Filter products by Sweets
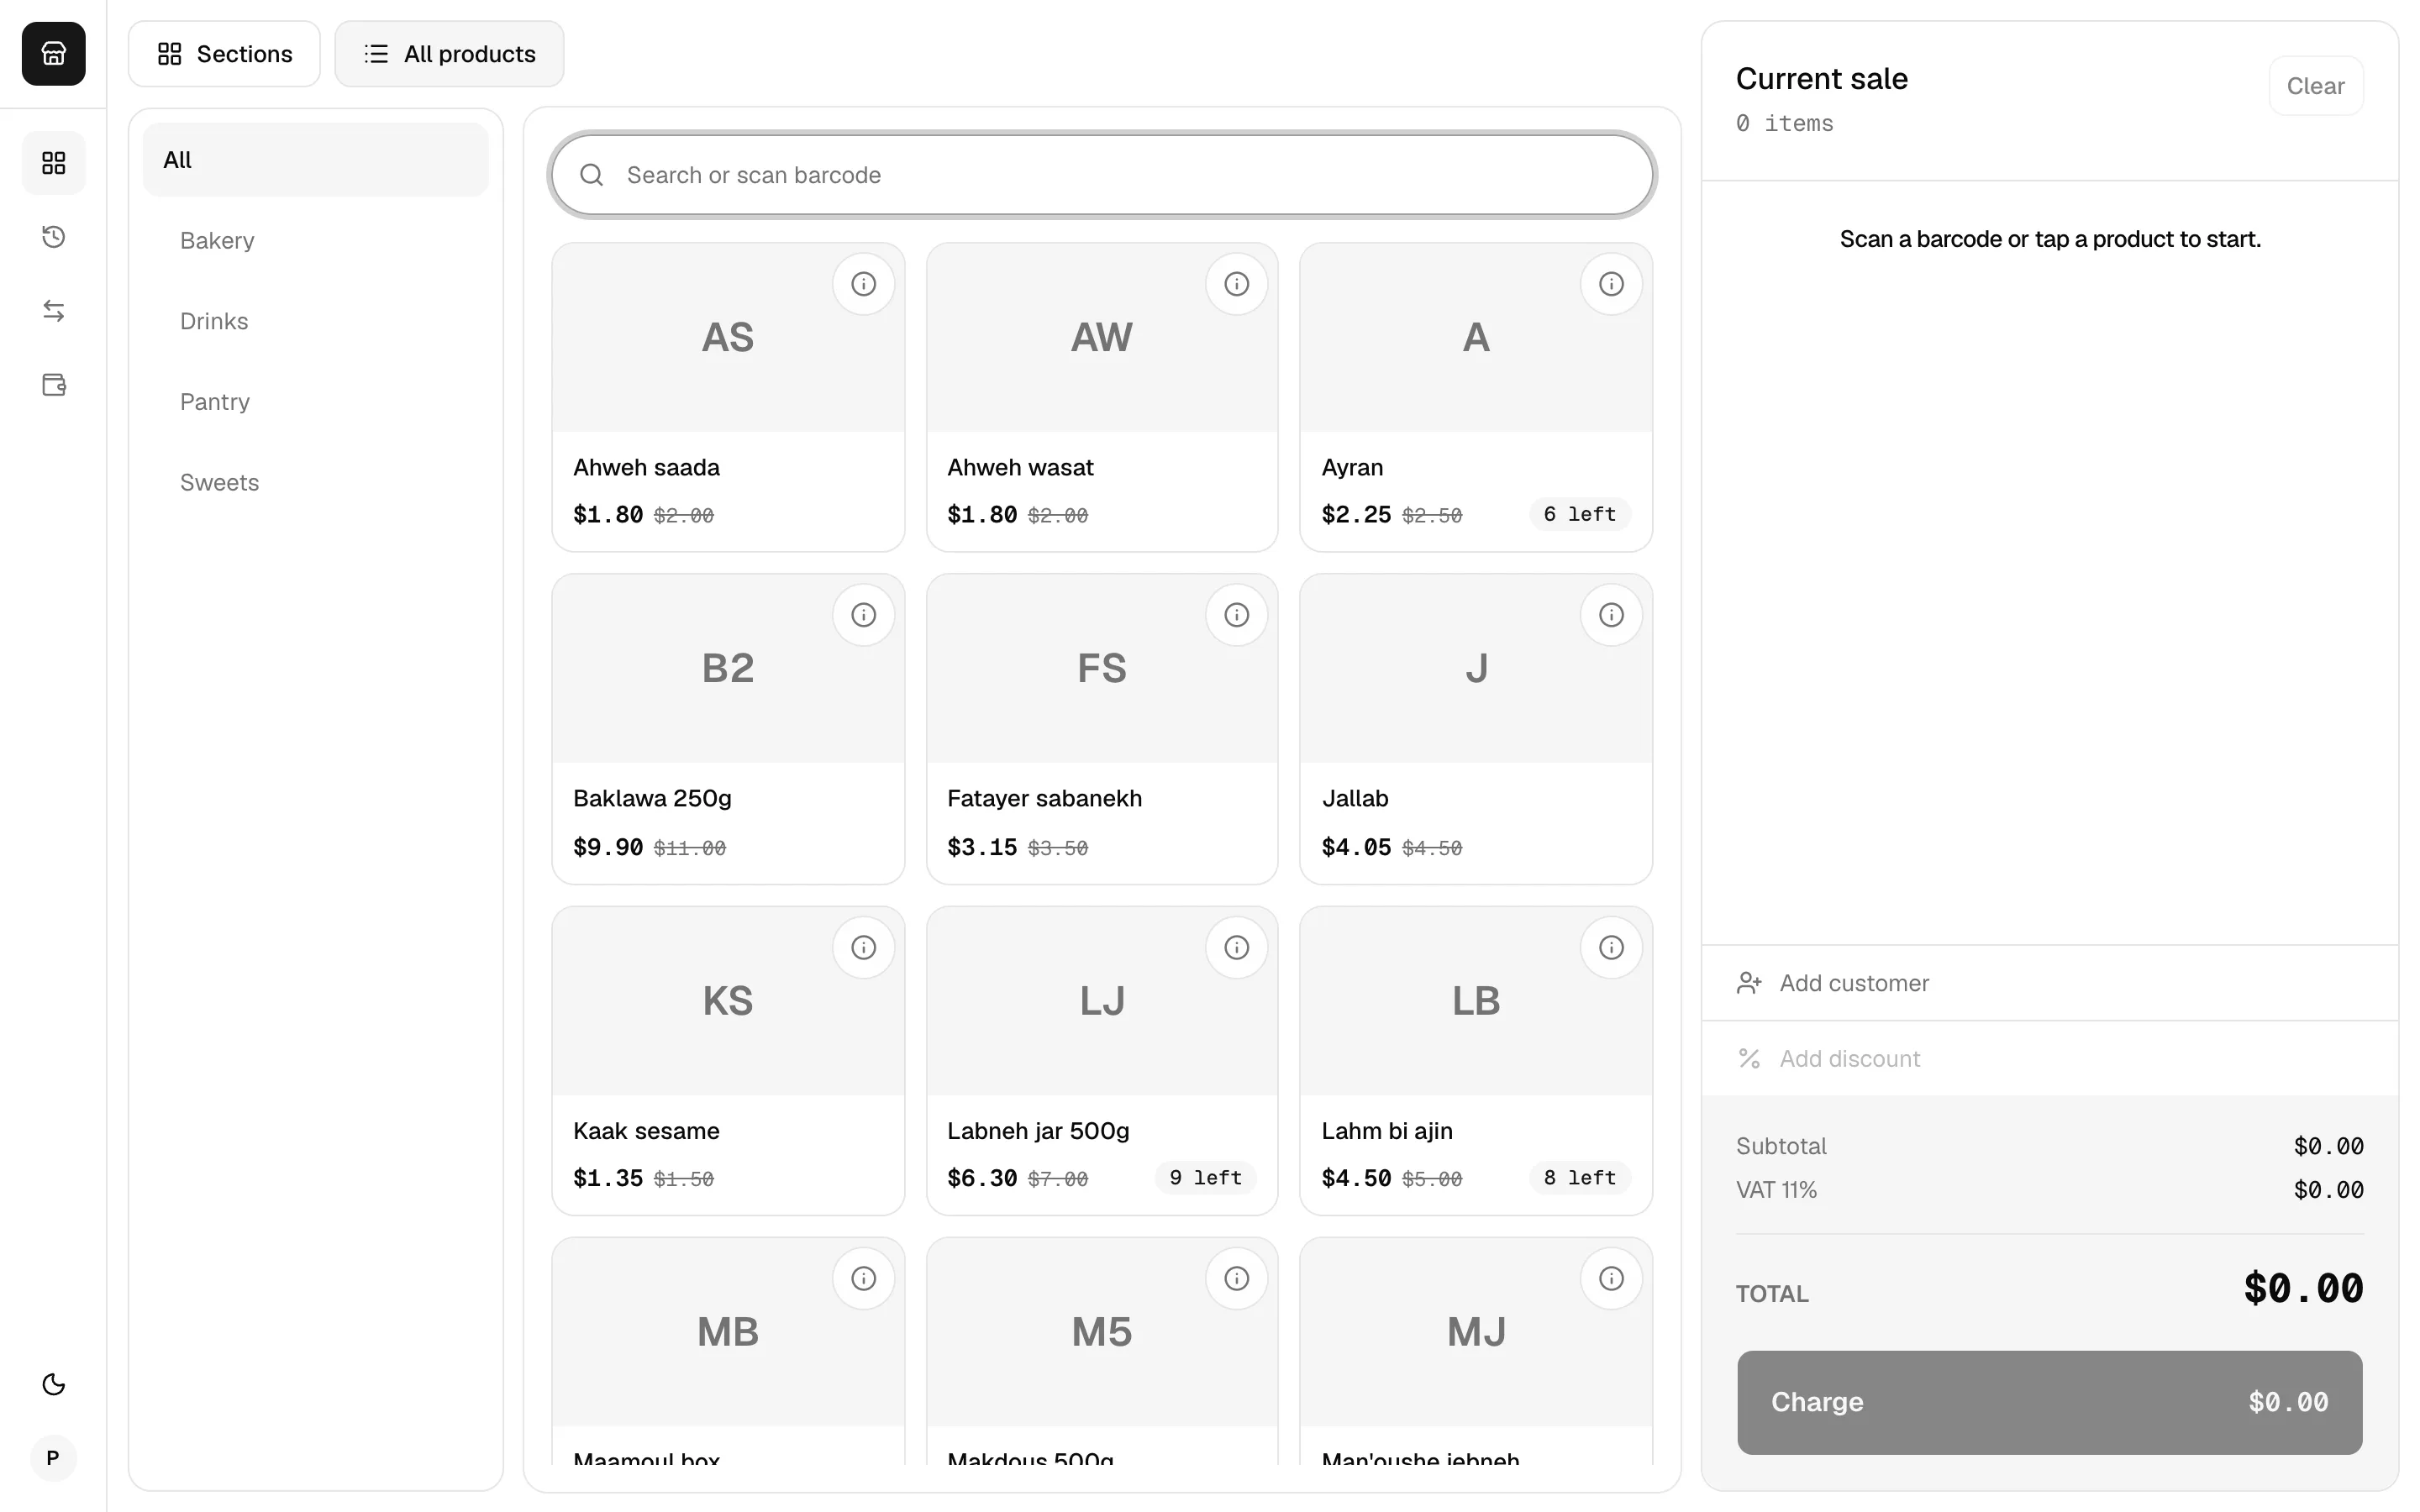 (x=316, y=483)
